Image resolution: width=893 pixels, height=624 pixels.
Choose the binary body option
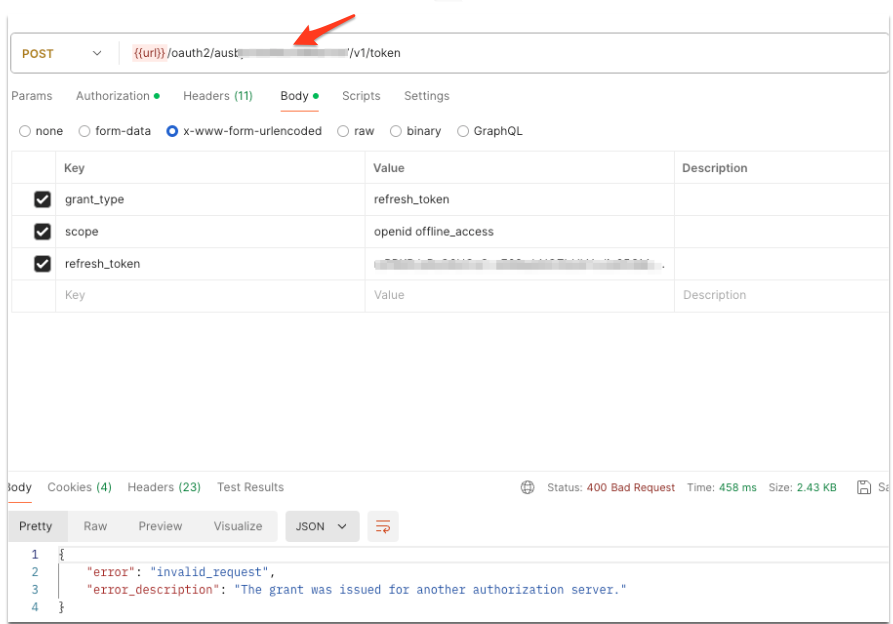click(x=415, y=131)
